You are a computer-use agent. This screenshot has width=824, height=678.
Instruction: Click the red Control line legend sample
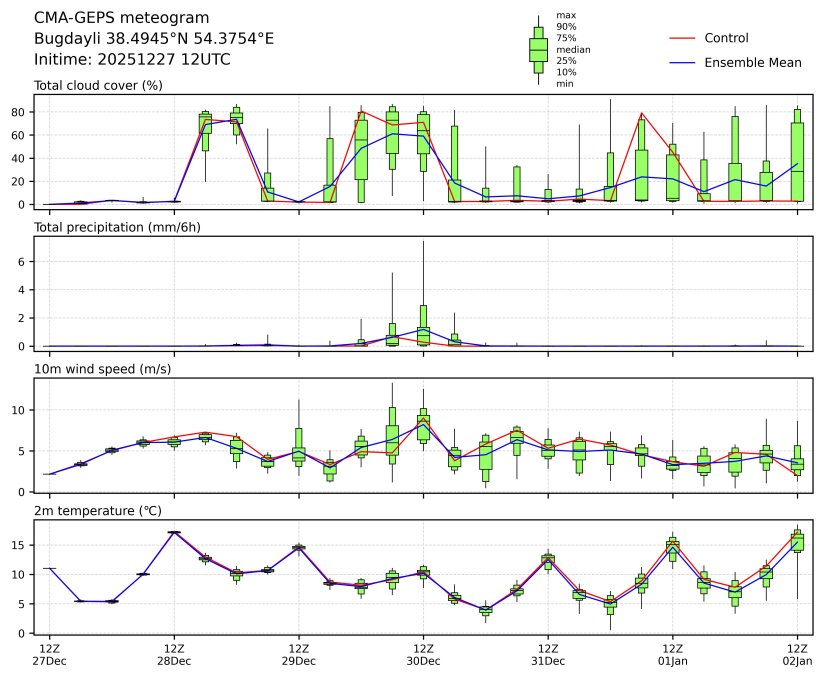[681, 38]
